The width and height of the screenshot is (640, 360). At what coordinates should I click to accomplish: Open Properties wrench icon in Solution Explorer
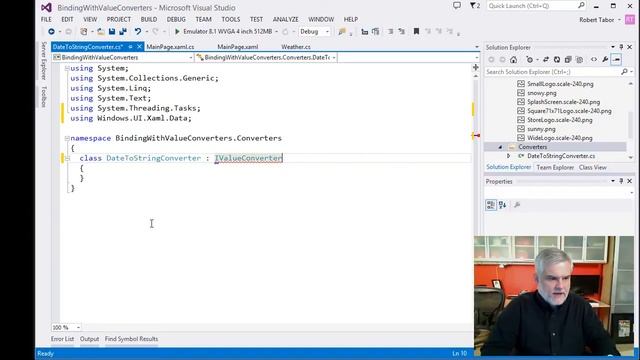tap(605, 60)
